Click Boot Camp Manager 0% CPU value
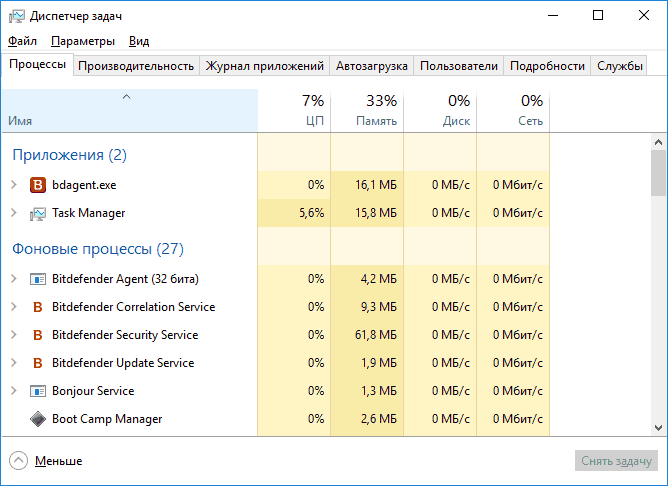This screenshot has height=486, width=668. click(x=316, y=419)
